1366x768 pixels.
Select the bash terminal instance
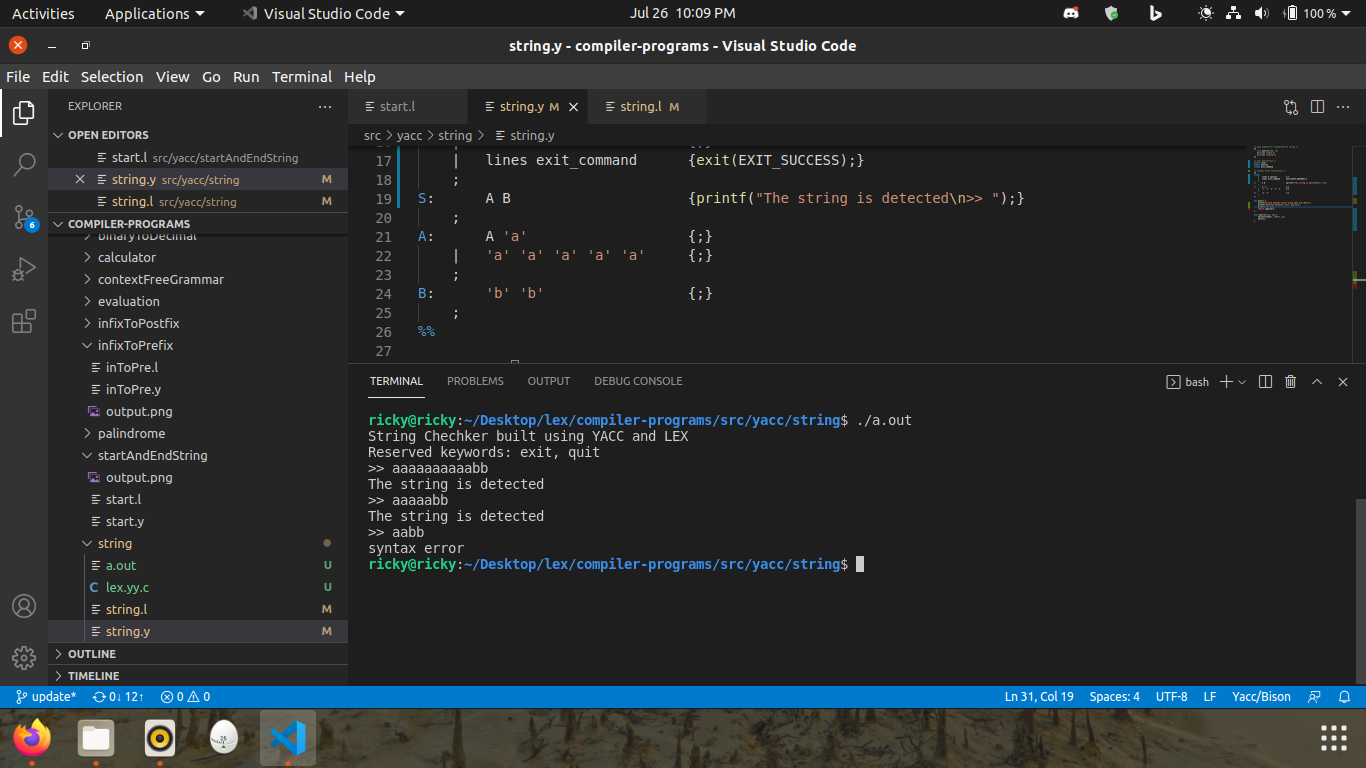1188,382
